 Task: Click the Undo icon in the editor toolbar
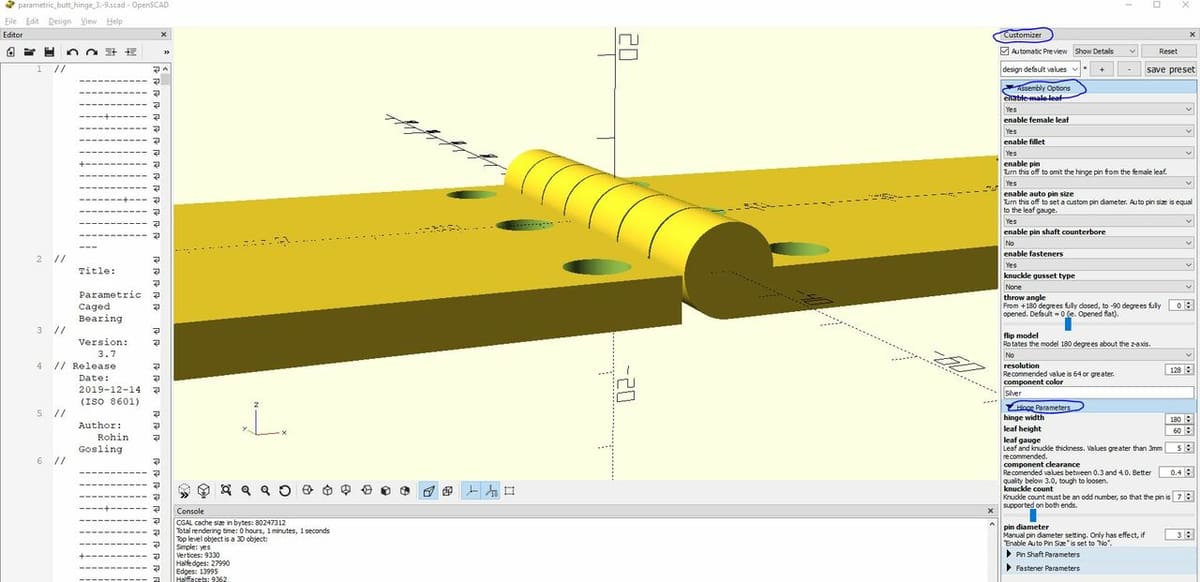pos(71,51)
